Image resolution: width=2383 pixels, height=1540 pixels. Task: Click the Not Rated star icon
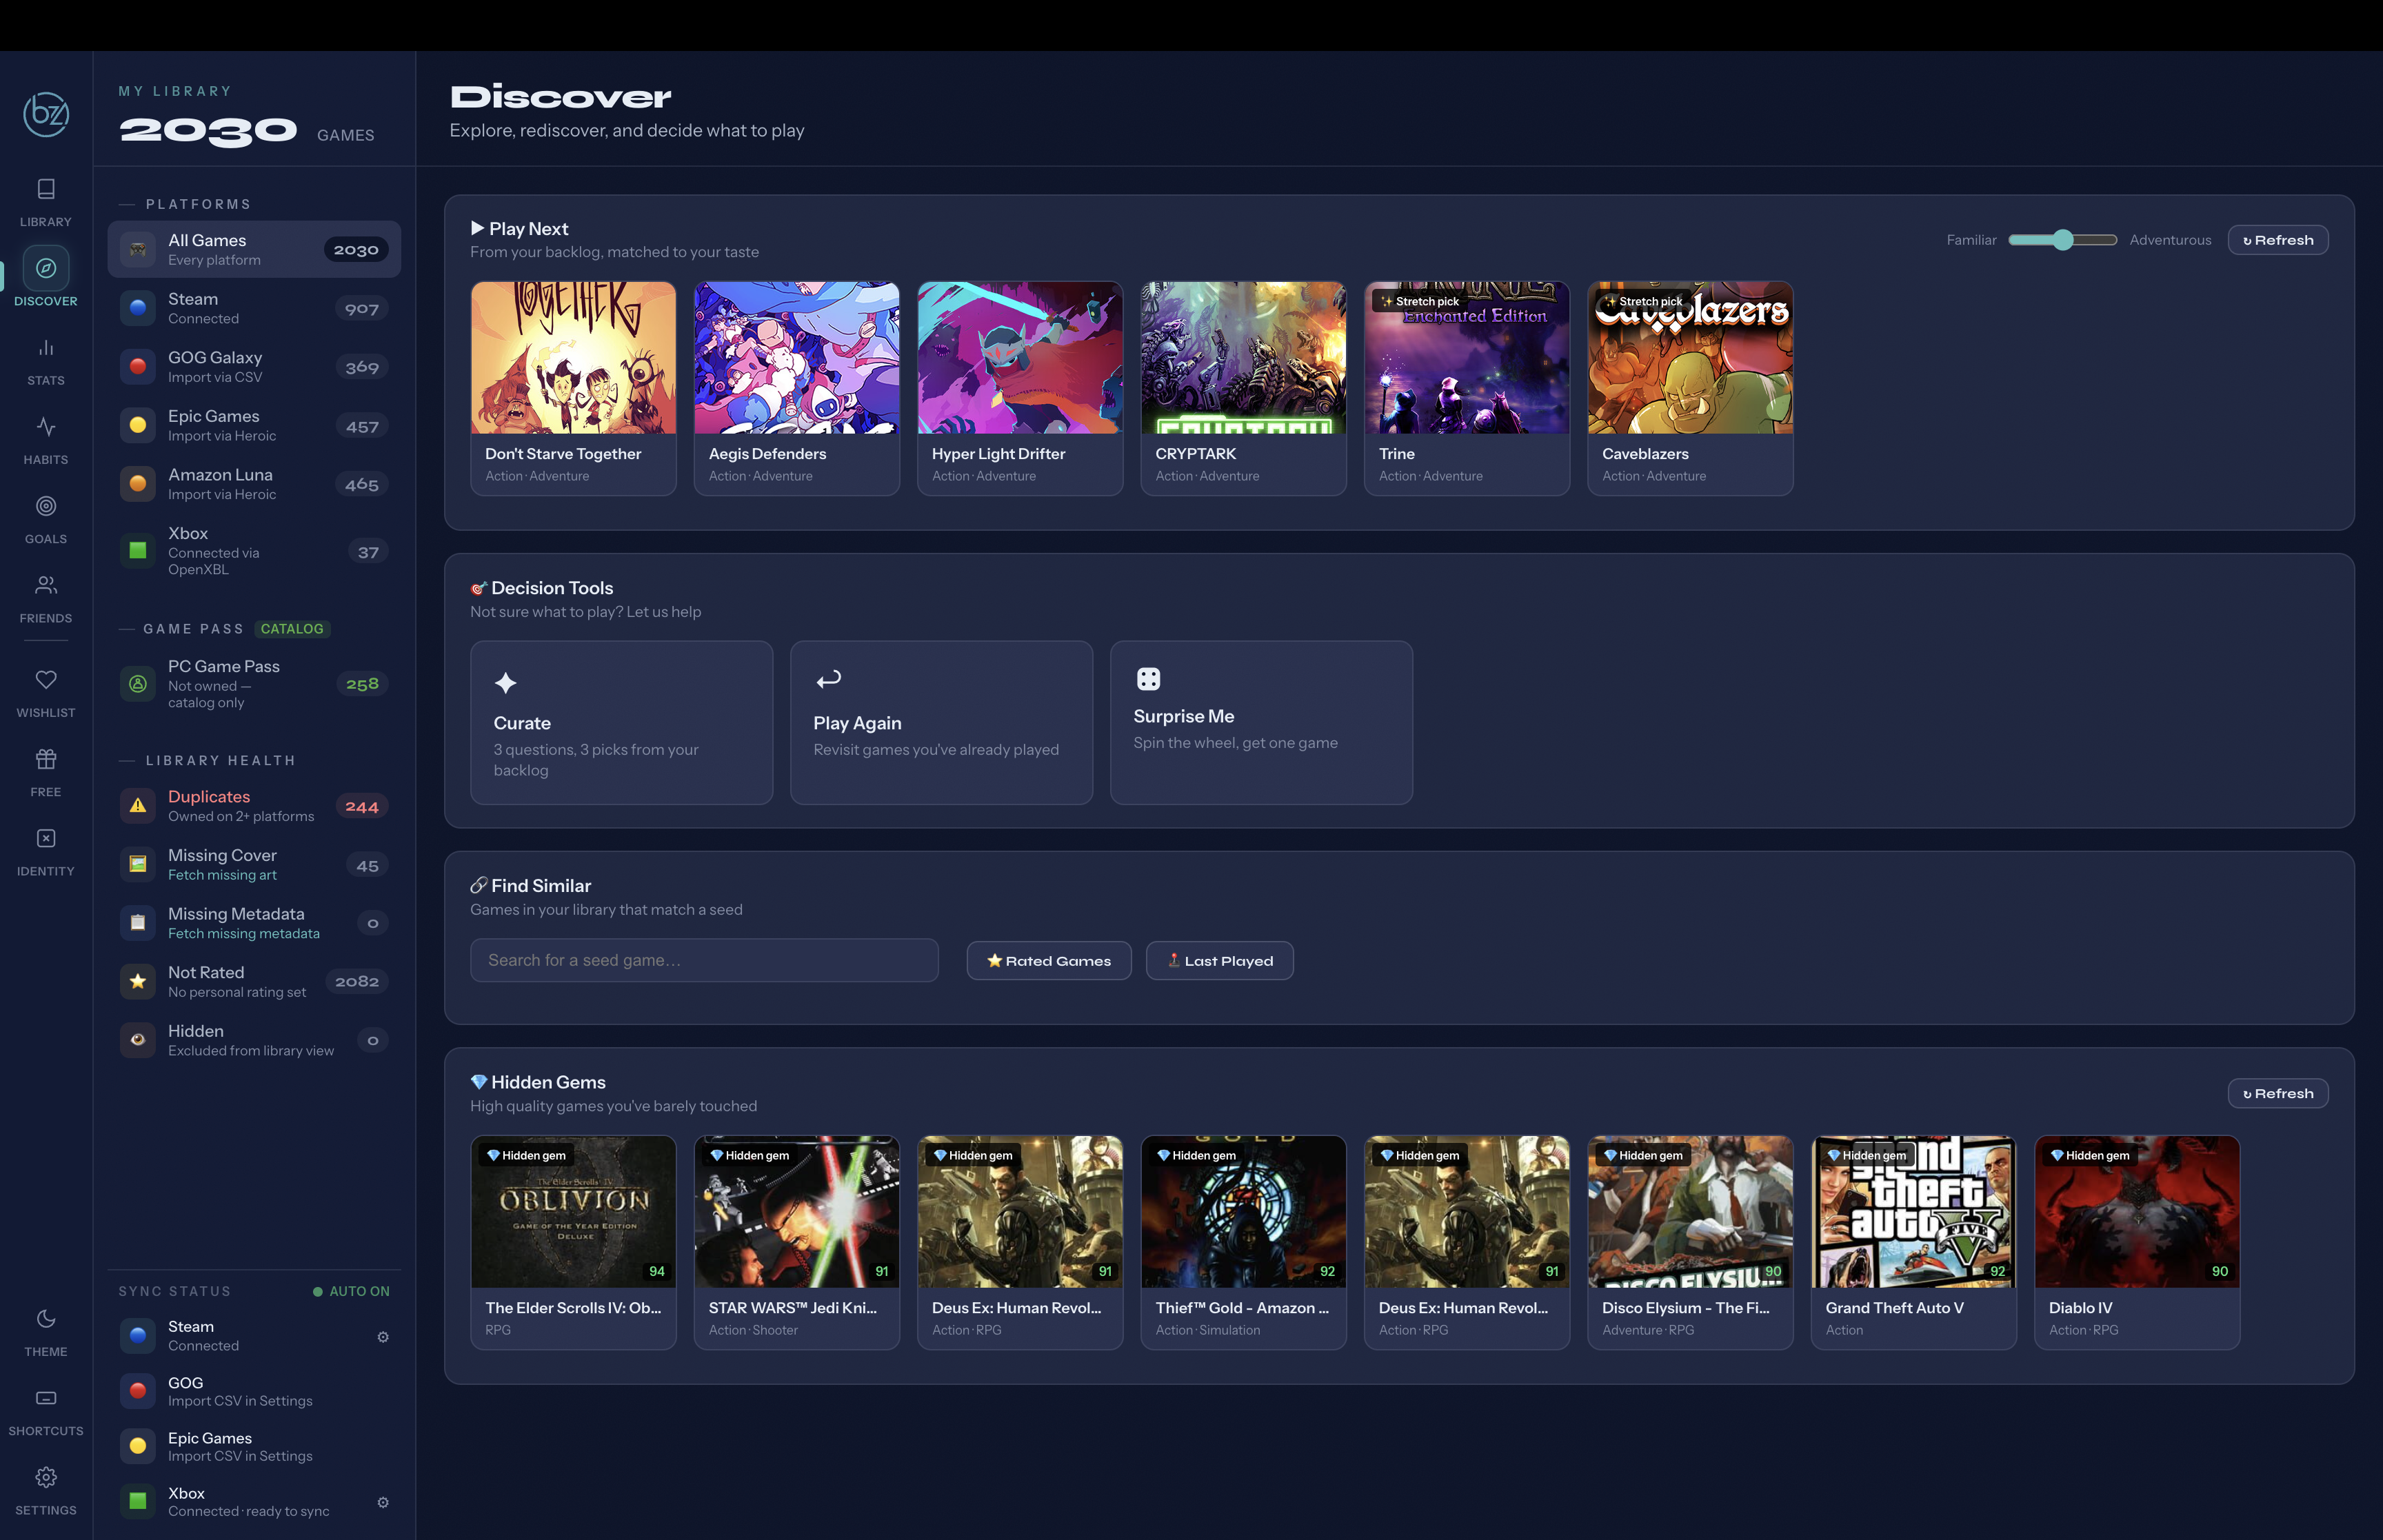[138, 982]
